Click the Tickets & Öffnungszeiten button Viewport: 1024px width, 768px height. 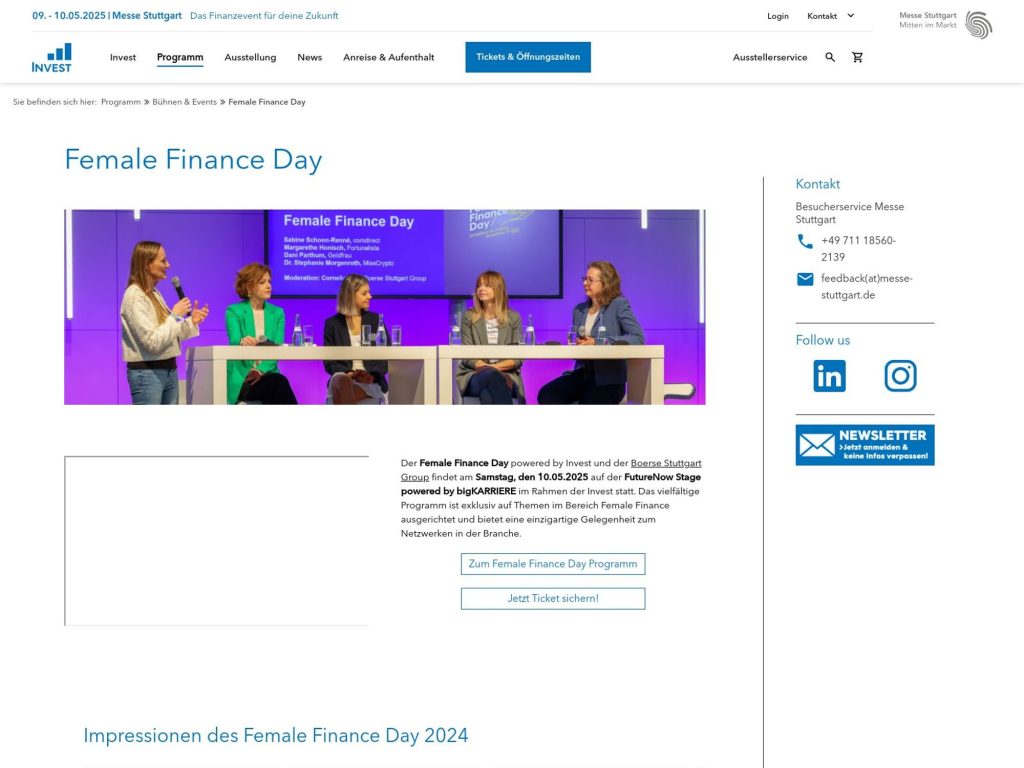pyautogui.click(x=527, y=57)
